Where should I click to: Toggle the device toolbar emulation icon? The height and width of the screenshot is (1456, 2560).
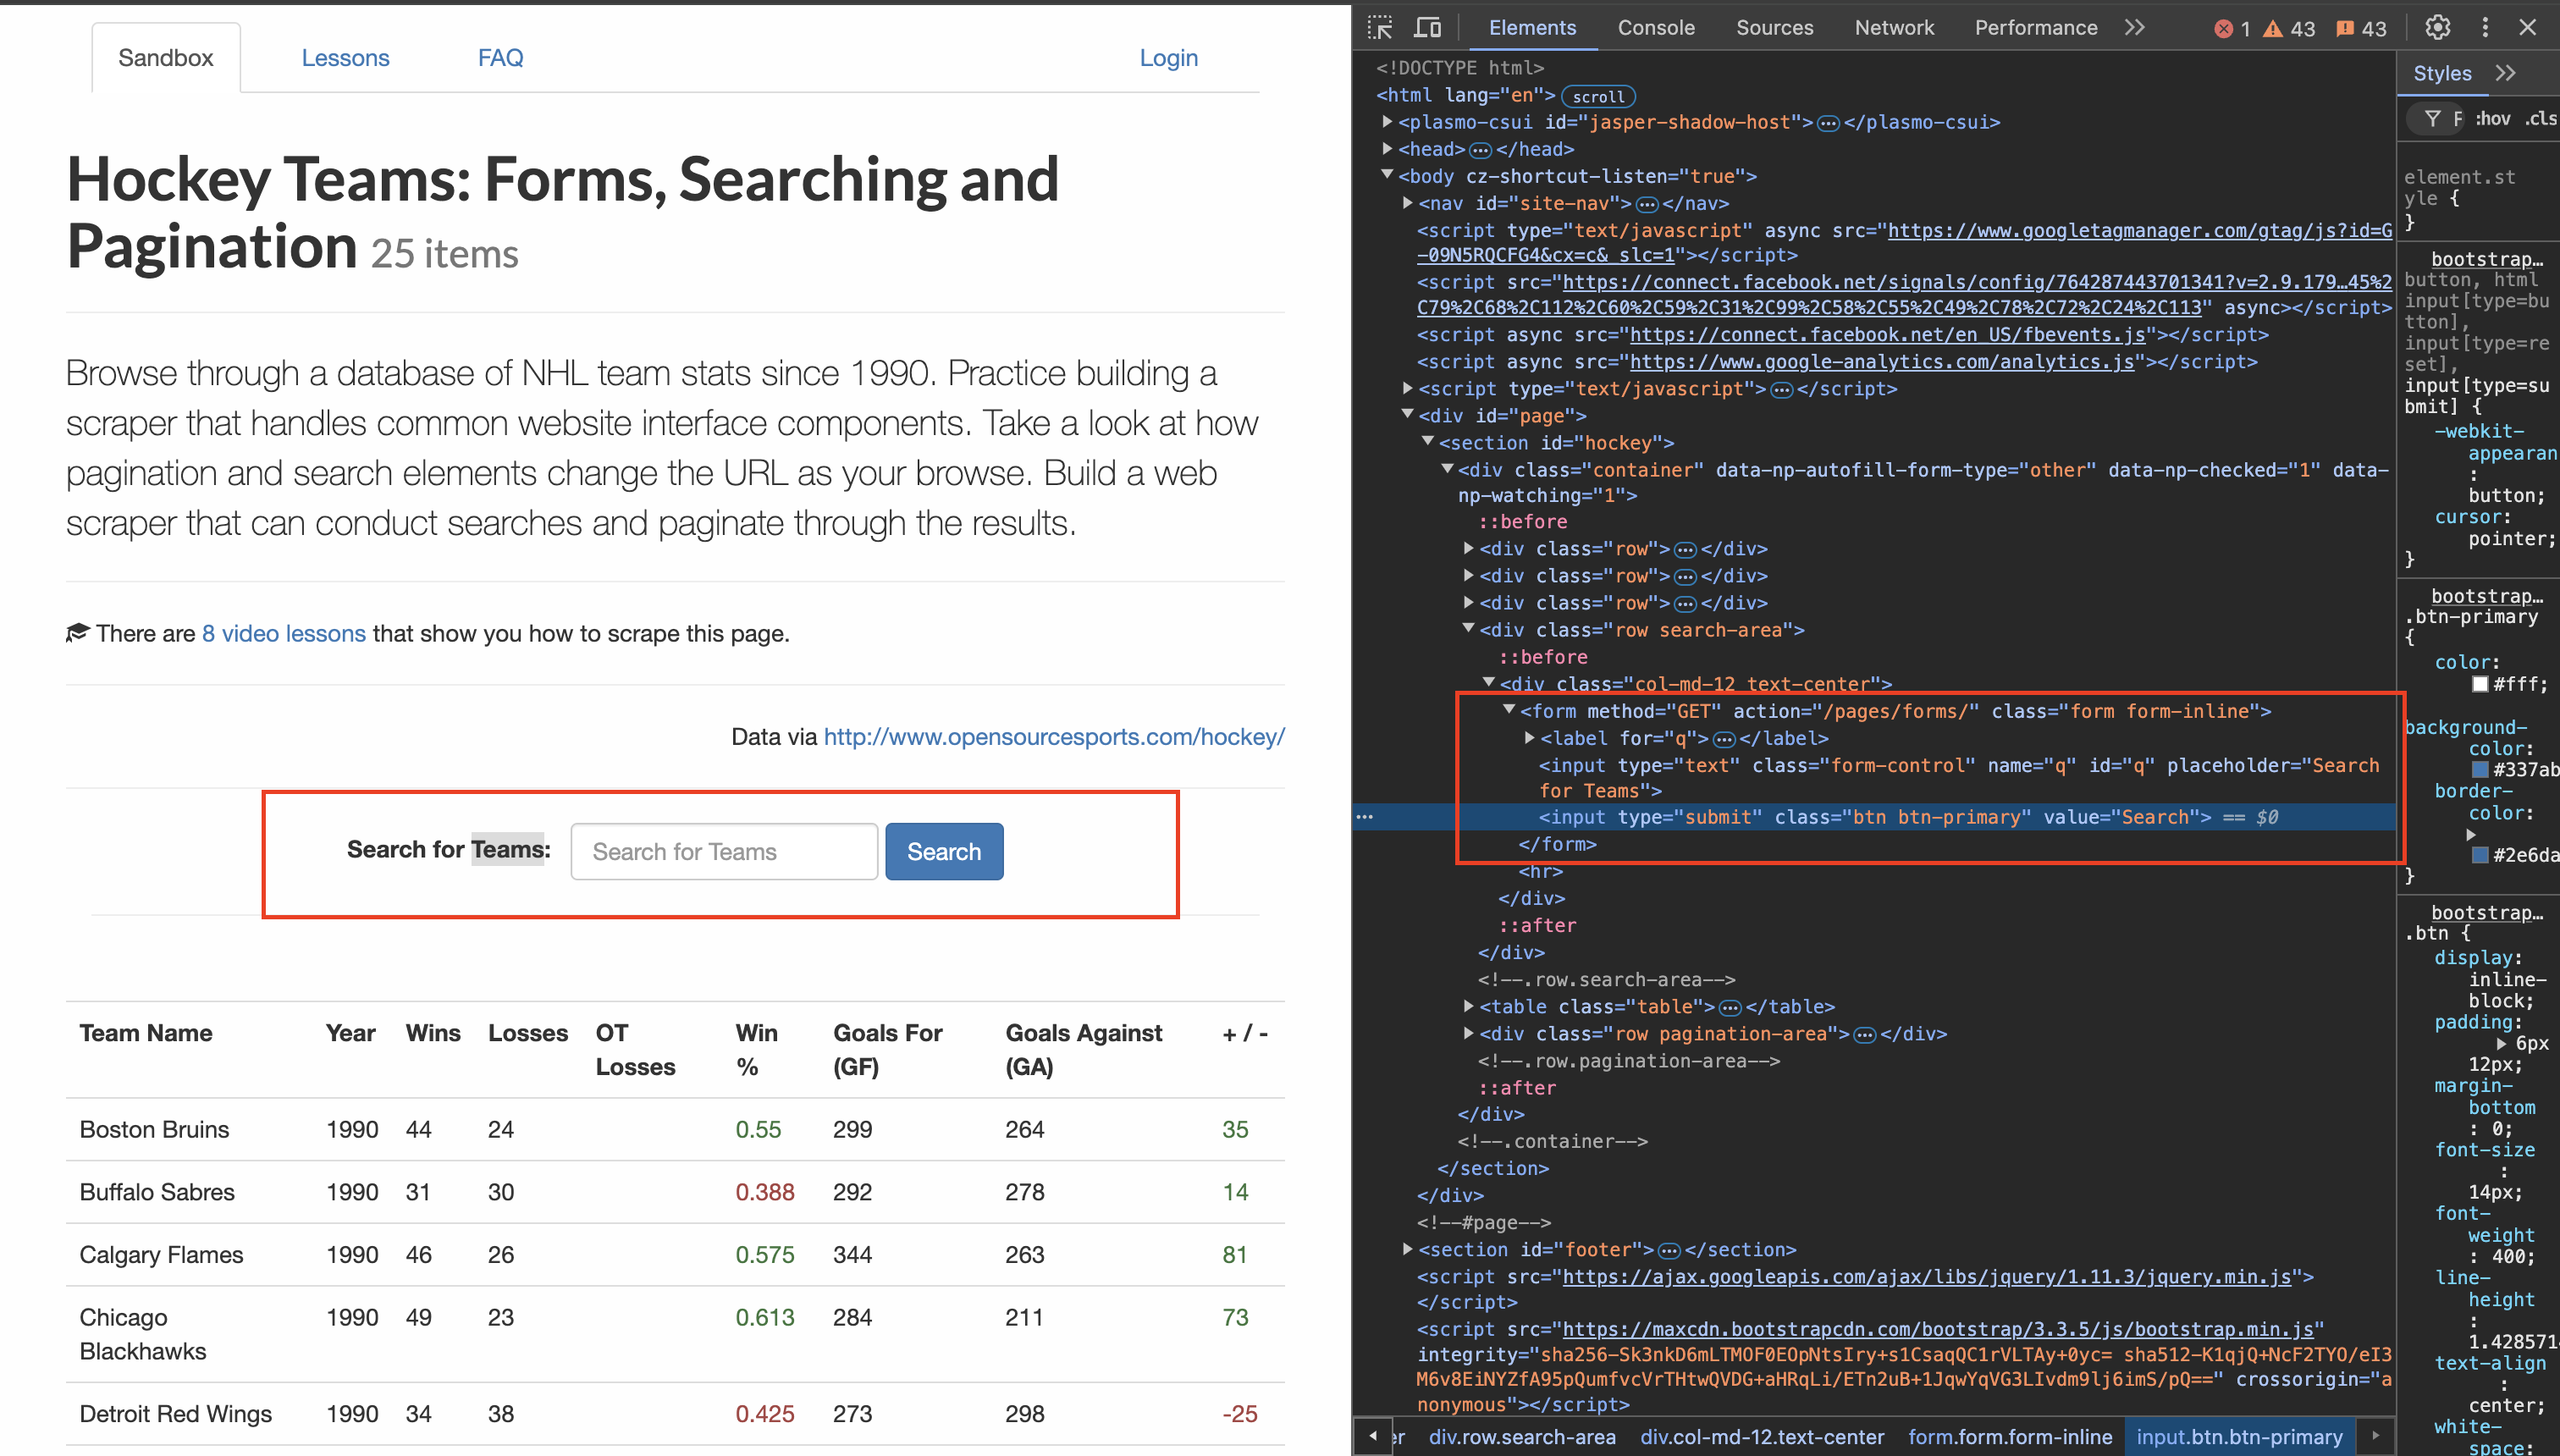[1428, 27]
